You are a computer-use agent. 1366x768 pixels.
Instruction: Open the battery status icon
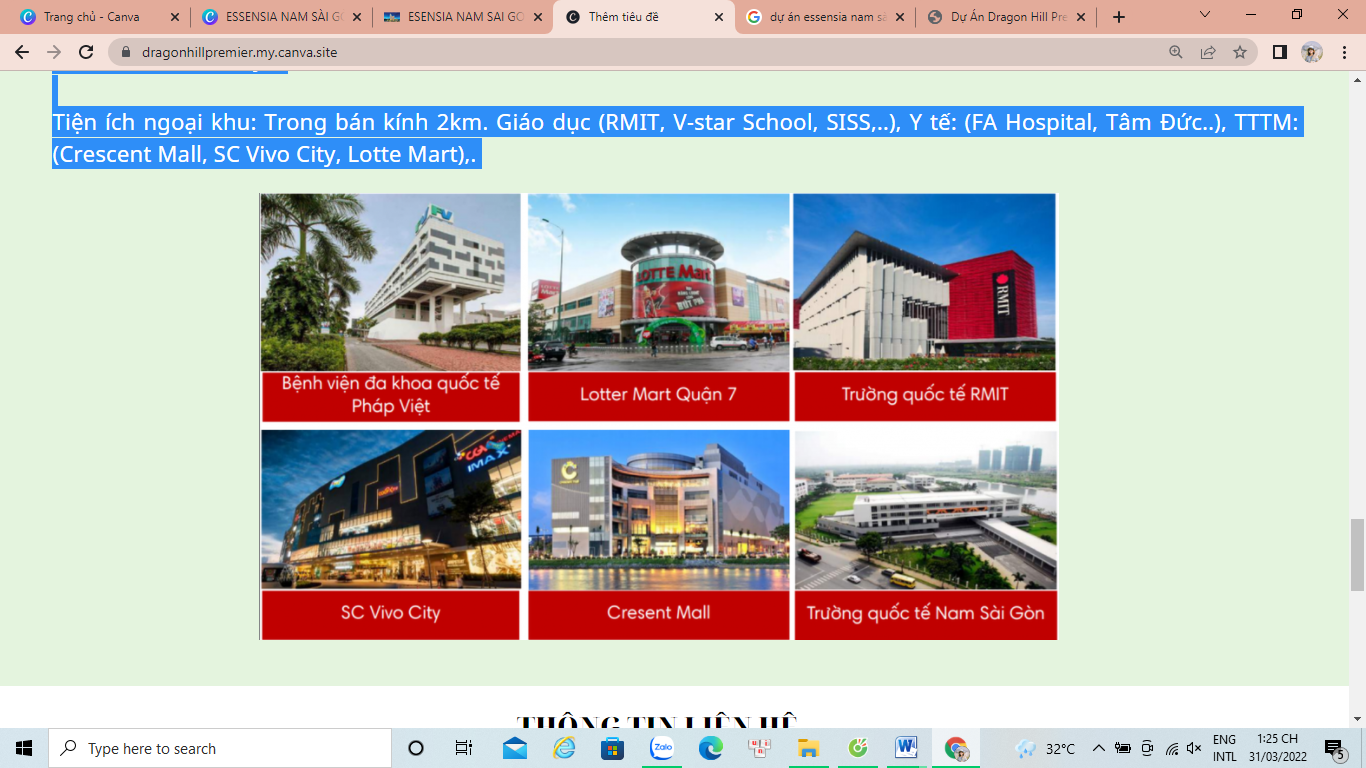tap(1122, 748)
